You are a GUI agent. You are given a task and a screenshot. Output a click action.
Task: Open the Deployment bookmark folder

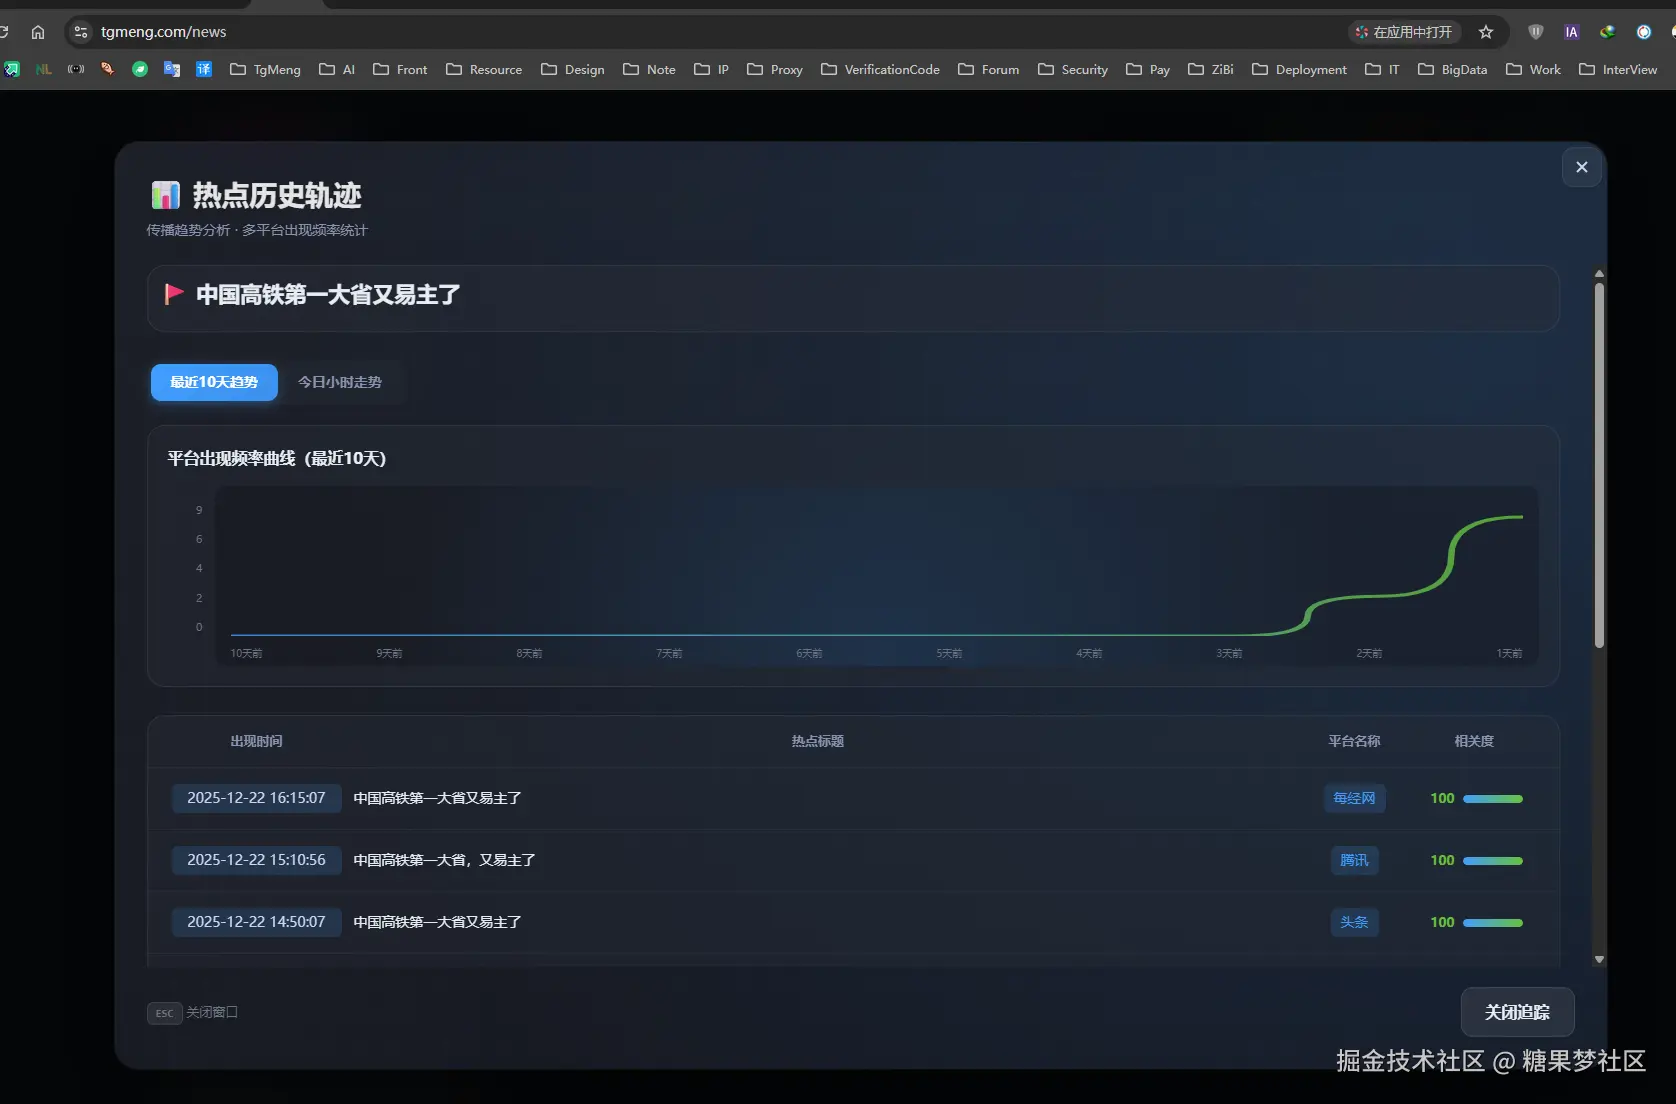(1300, 69)
